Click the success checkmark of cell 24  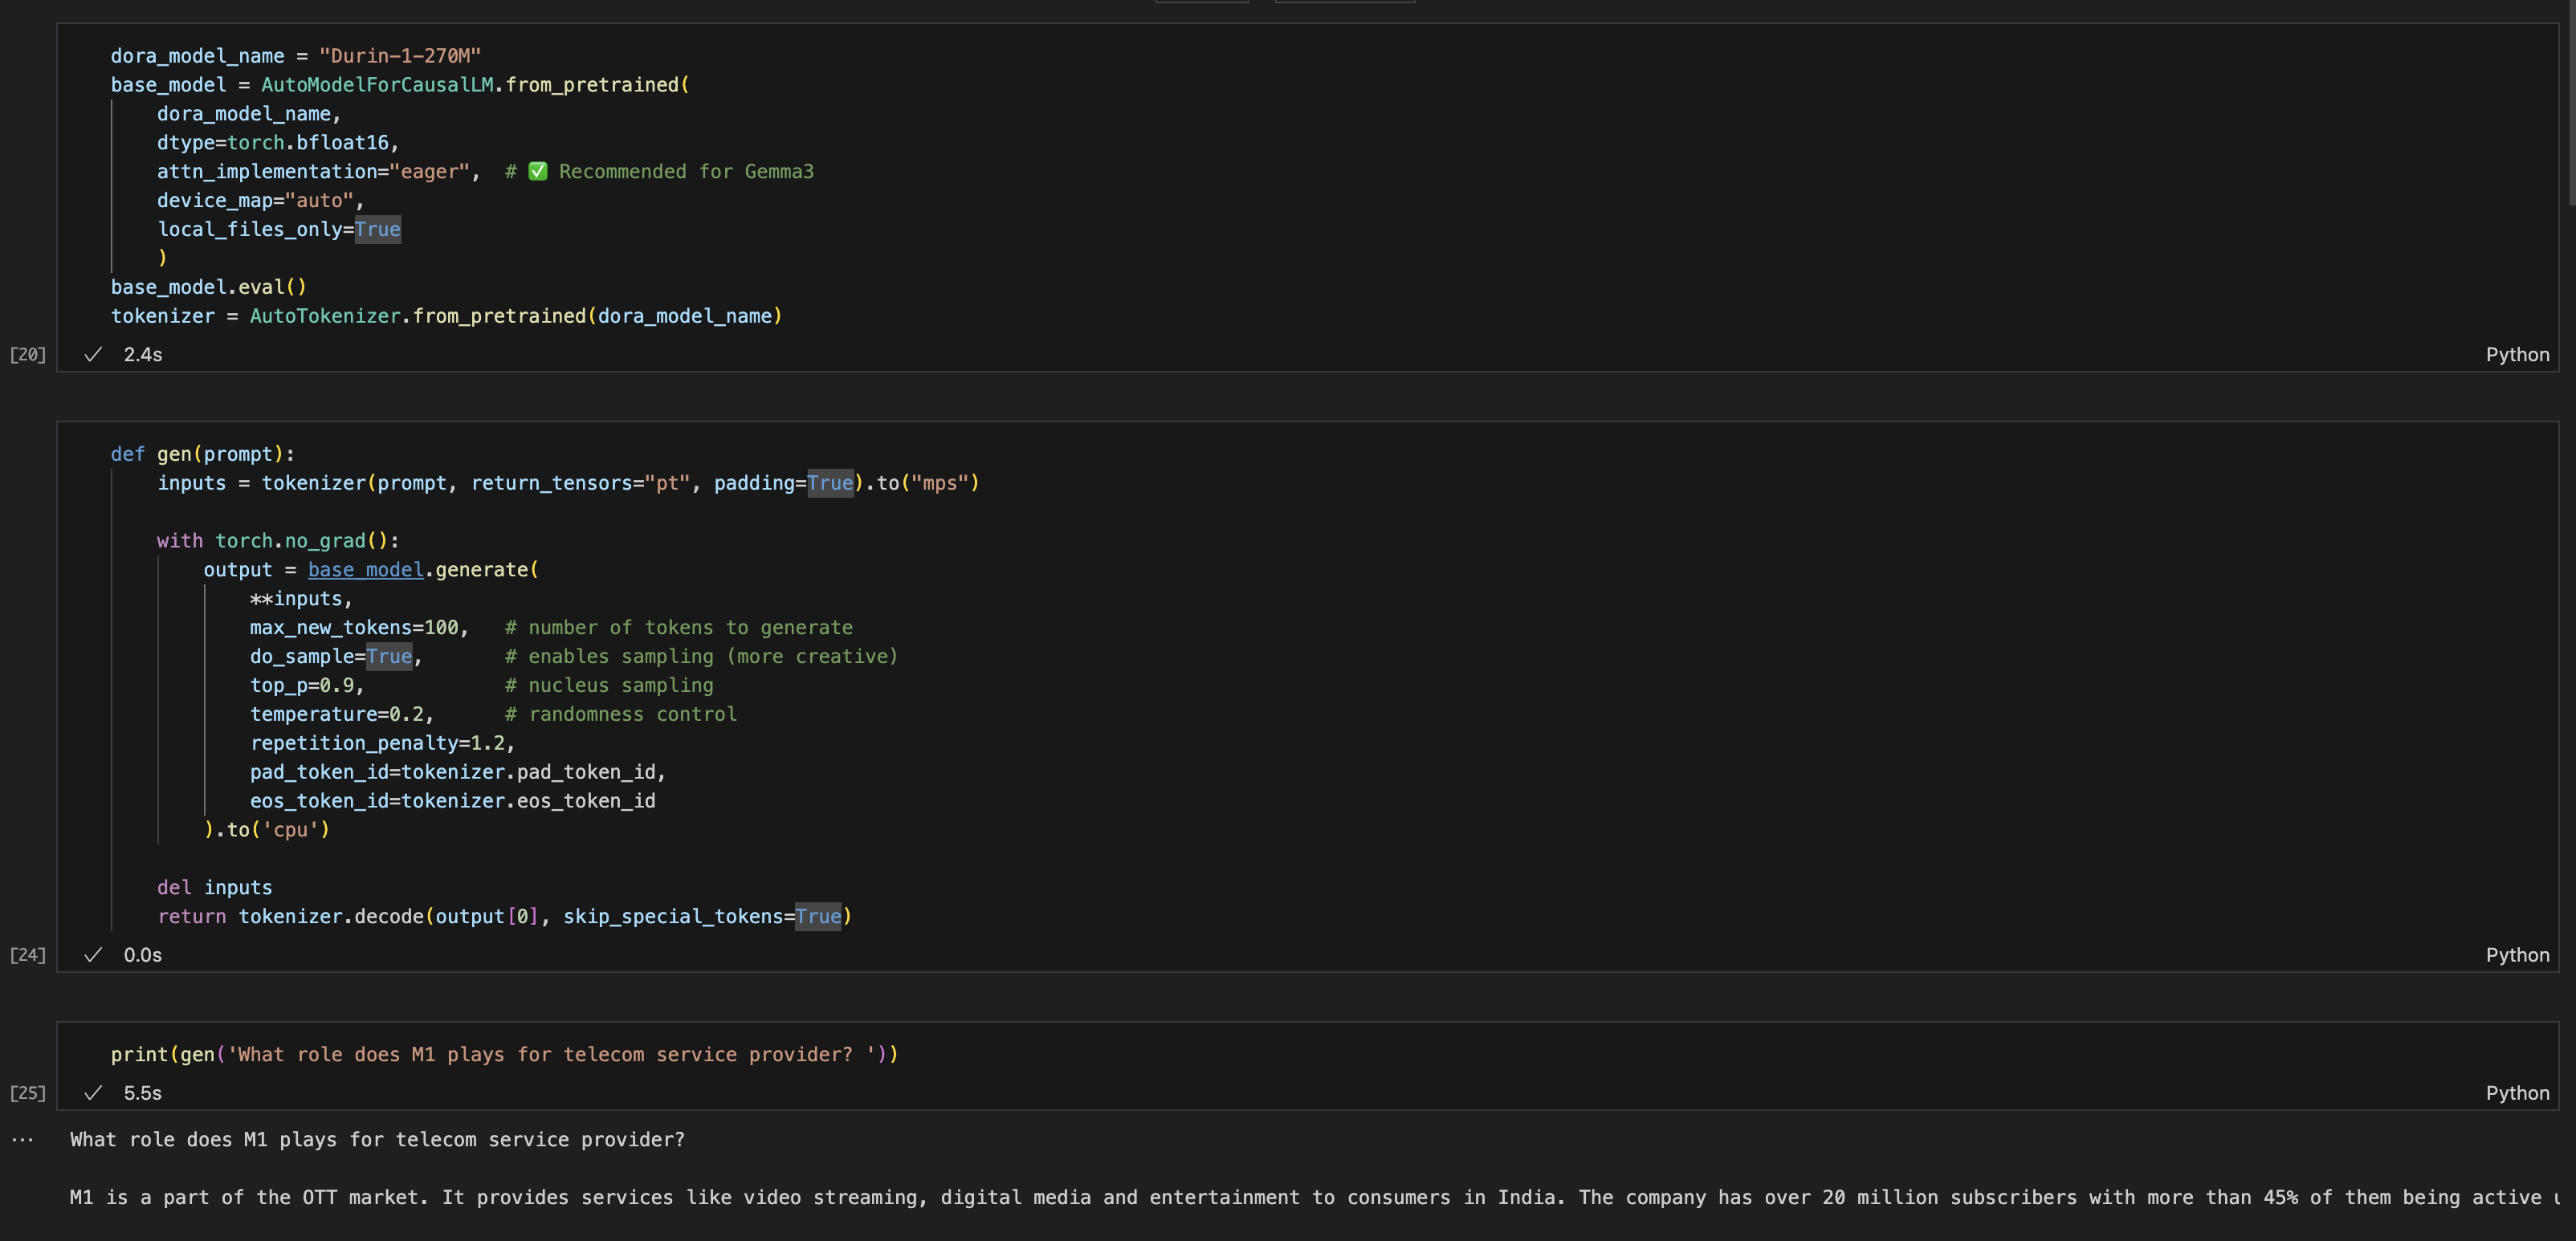coord(93,955)
